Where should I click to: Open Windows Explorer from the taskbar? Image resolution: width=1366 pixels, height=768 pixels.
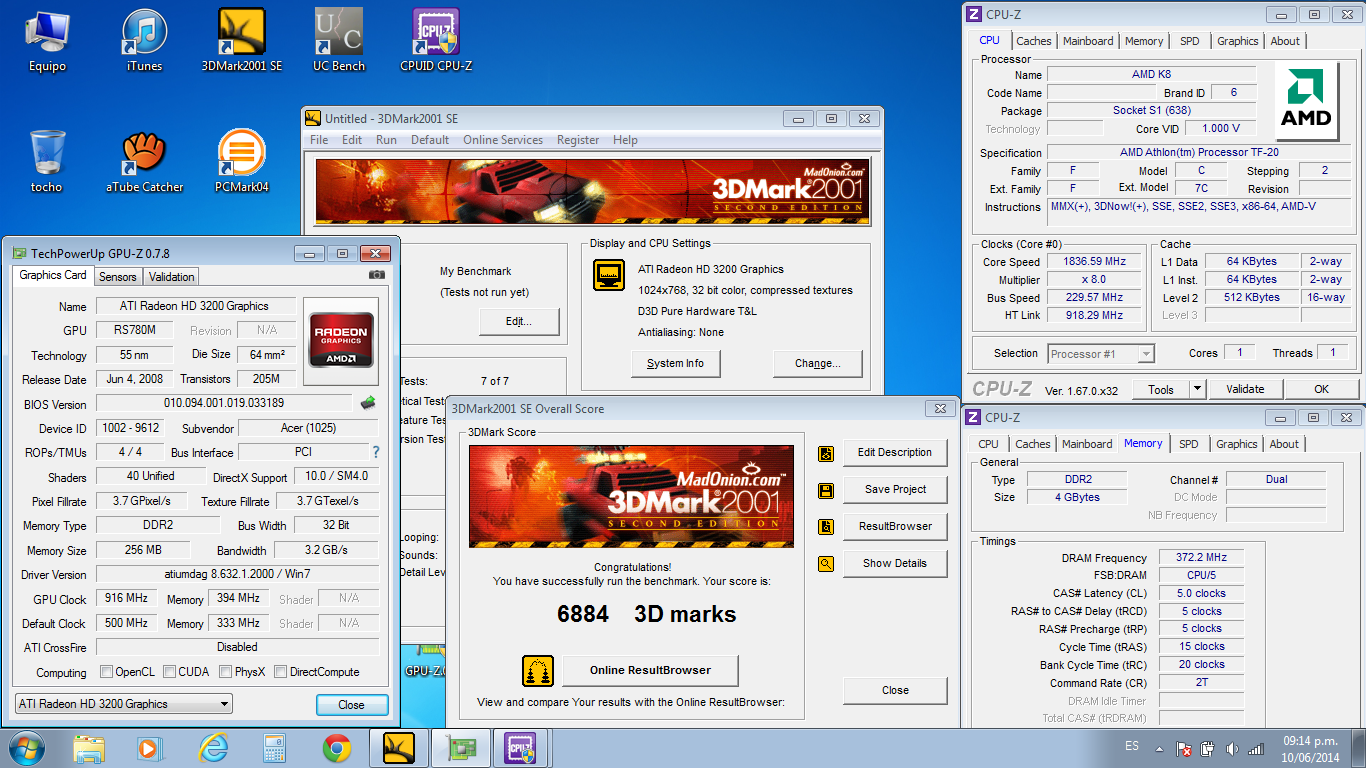[x=89, y=748]
